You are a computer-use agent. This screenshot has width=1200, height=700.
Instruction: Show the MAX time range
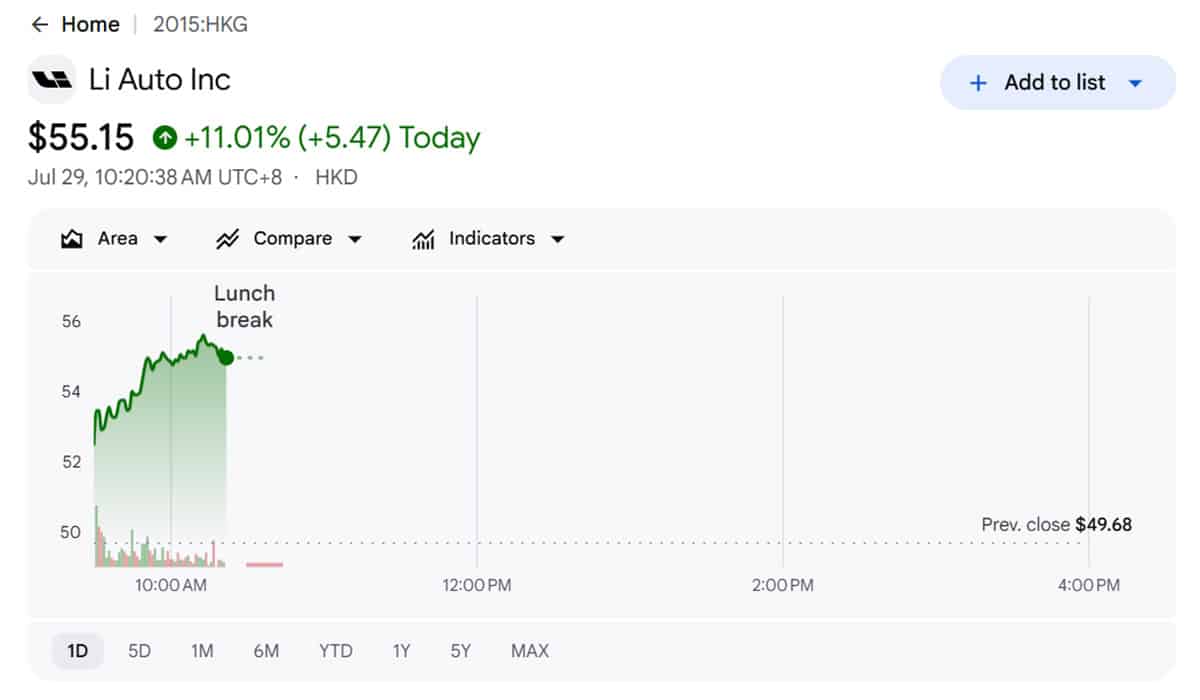[530, 651]
